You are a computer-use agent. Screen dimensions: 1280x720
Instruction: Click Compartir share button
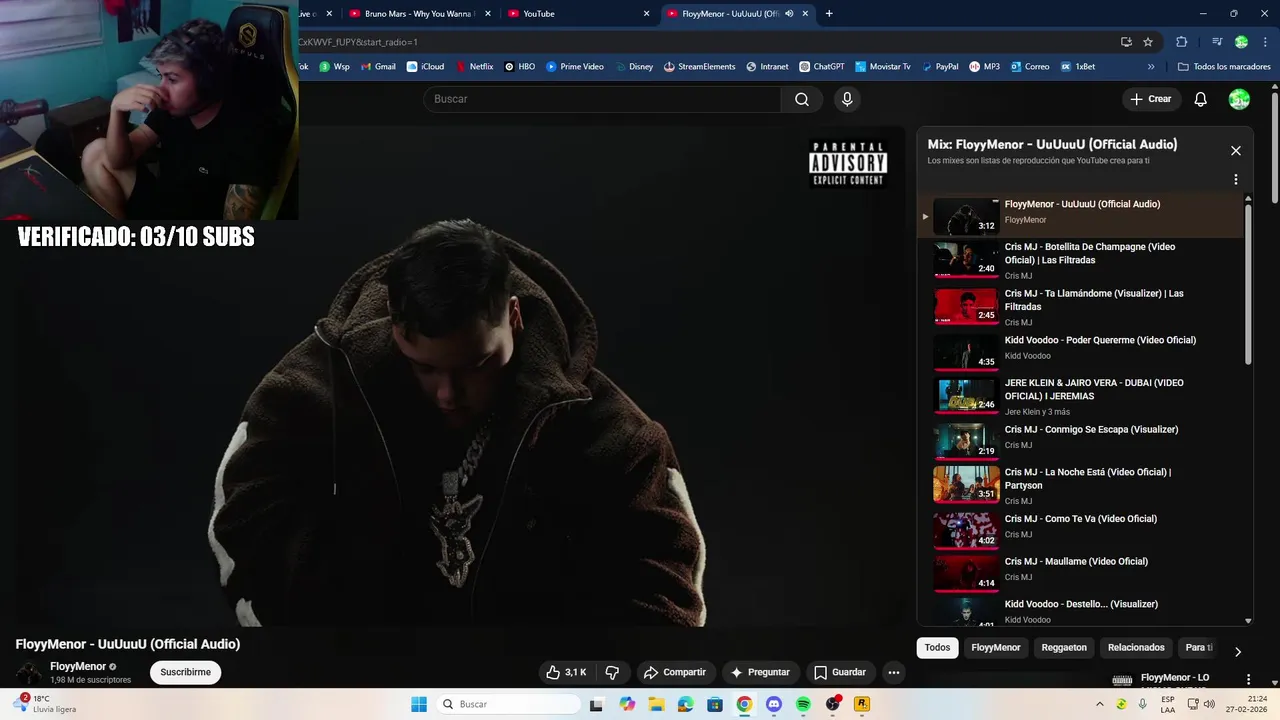click(675, 672)
